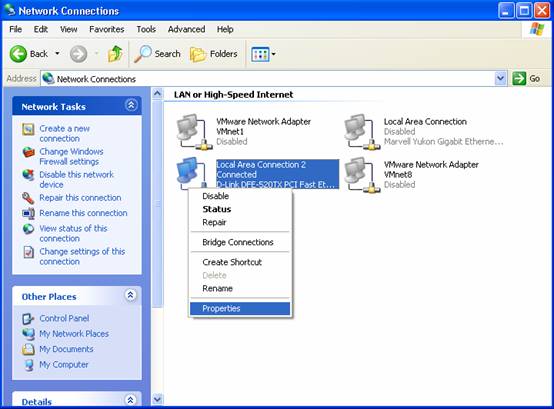This screenshot has height=409, width=554.
Task: Open the View menu
Action: (x=69, y=29)
